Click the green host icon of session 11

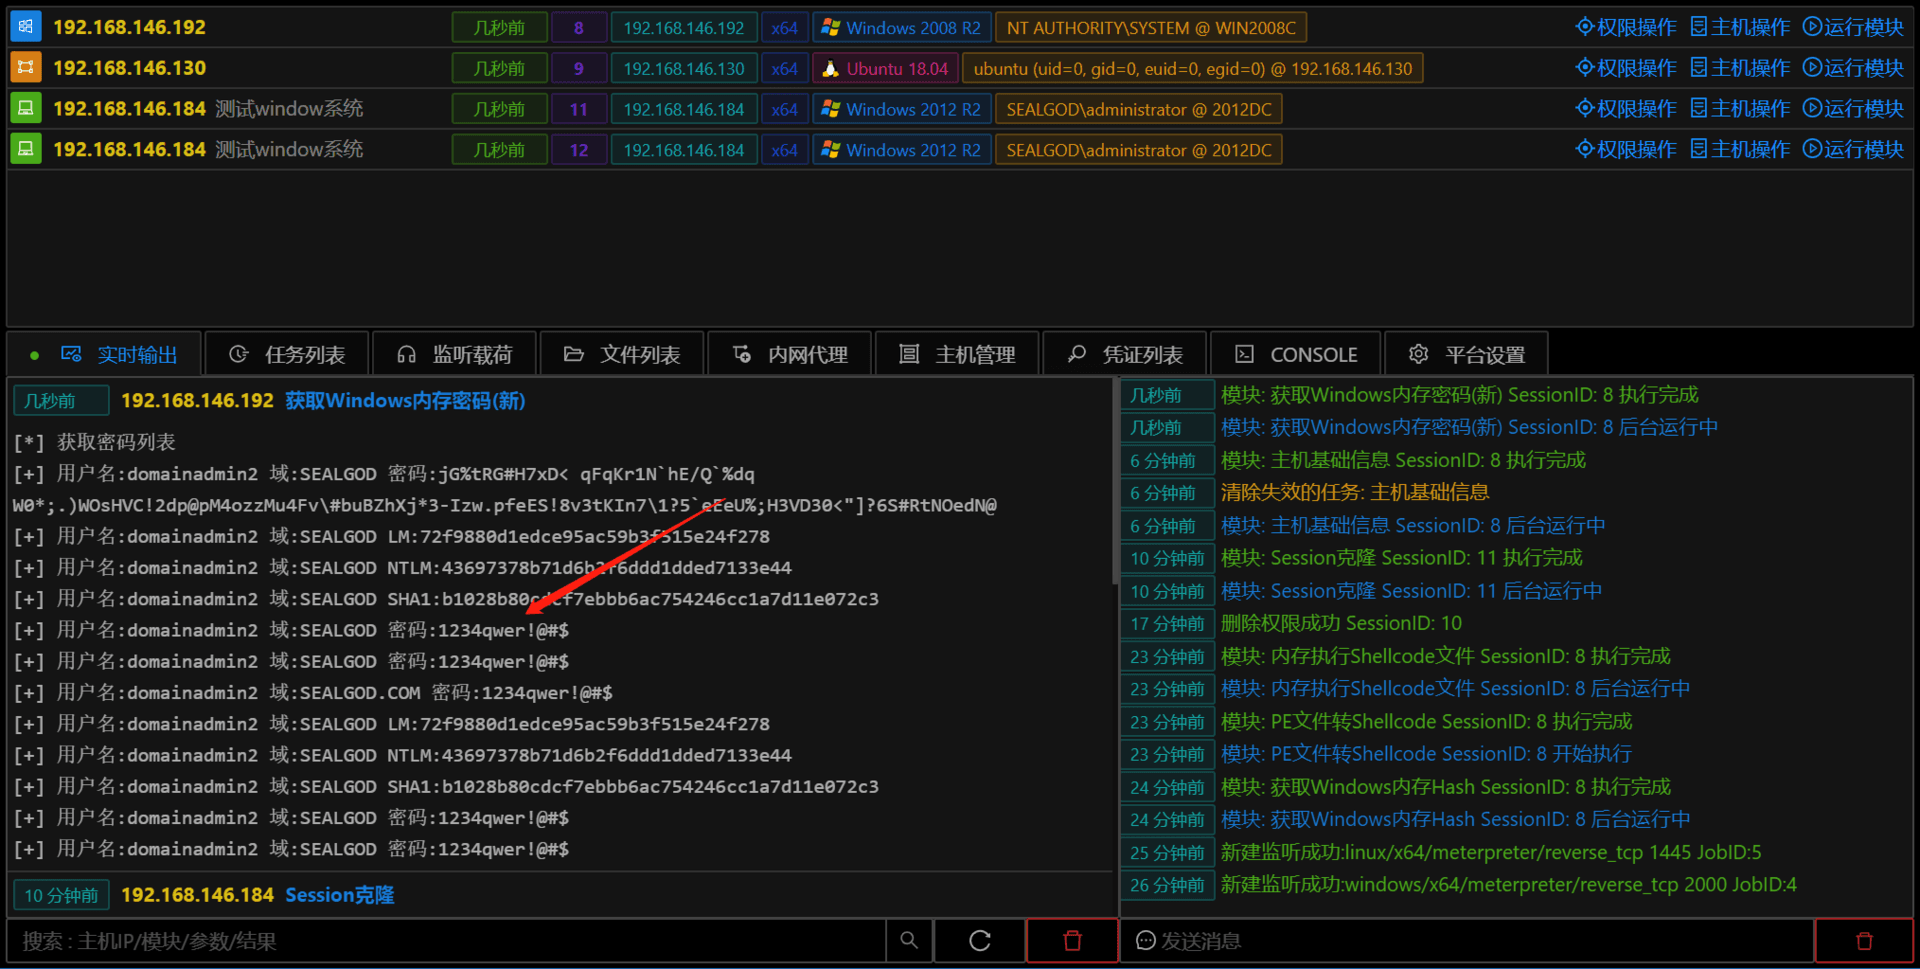(x=26, y=108)
